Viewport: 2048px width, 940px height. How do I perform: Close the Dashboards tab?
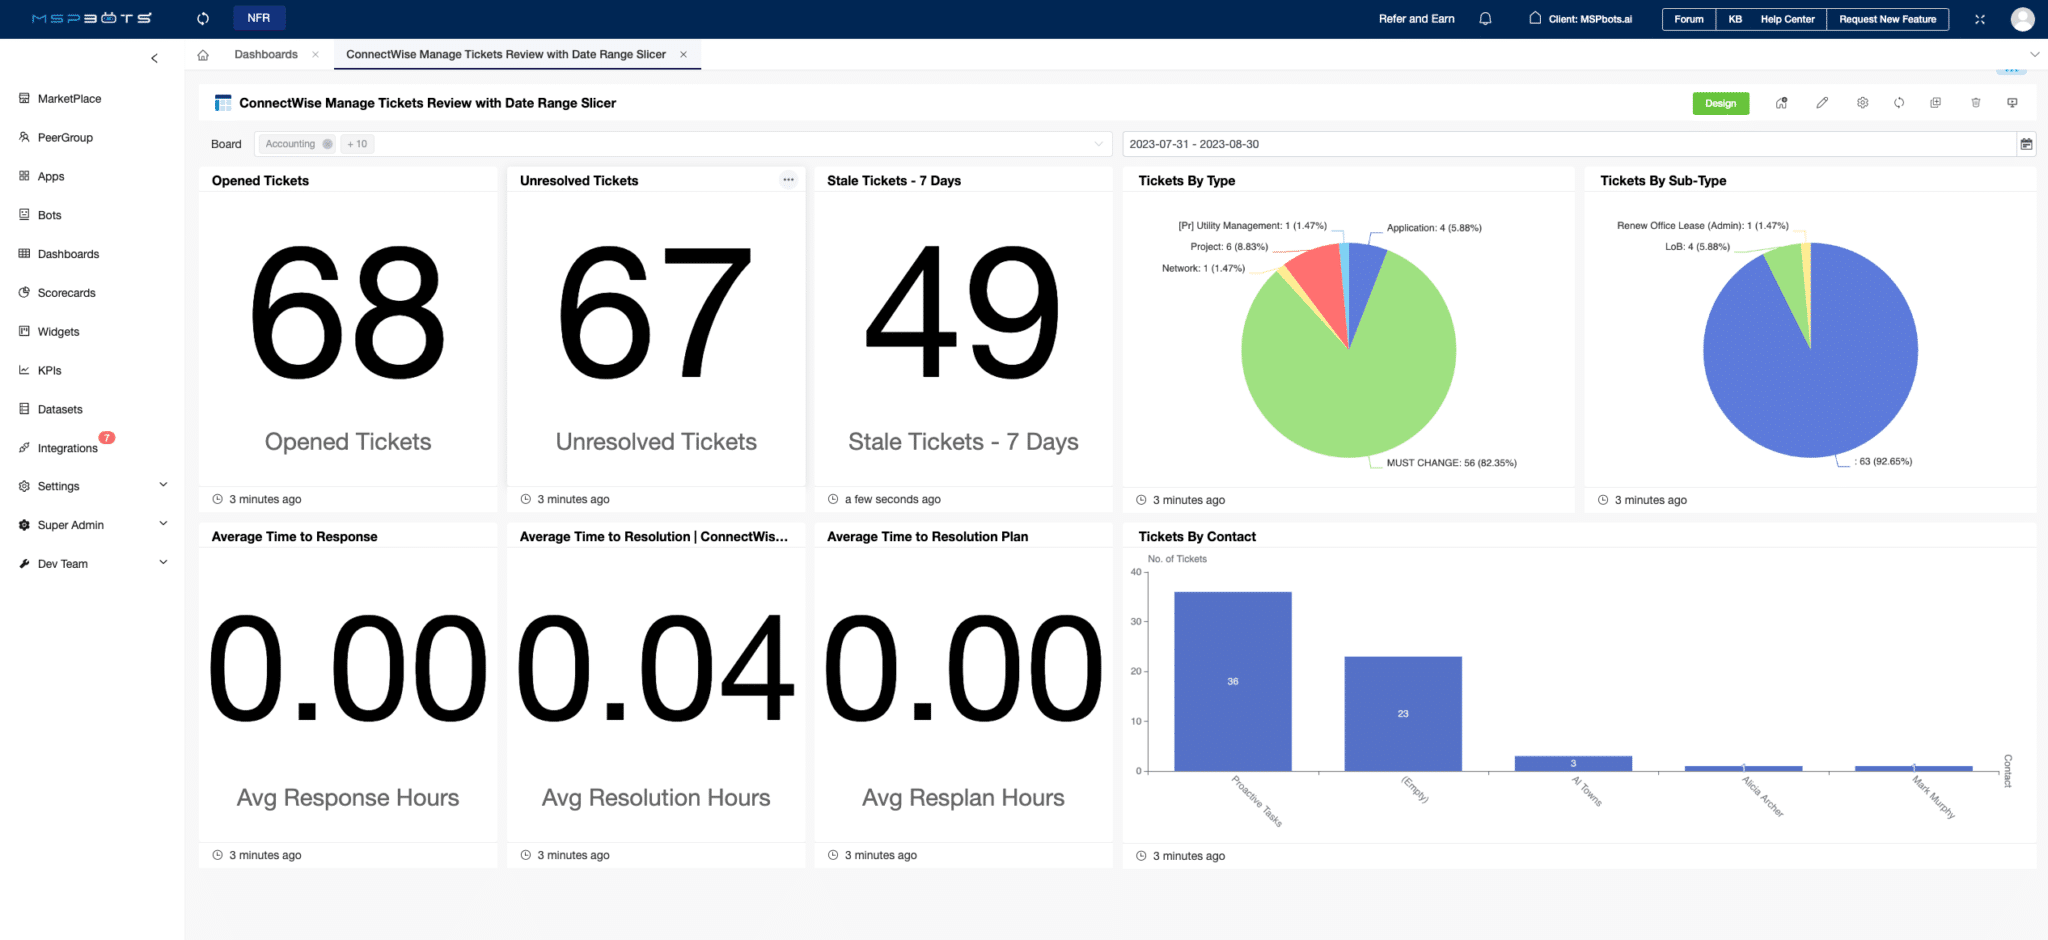[x=315, y=55]
